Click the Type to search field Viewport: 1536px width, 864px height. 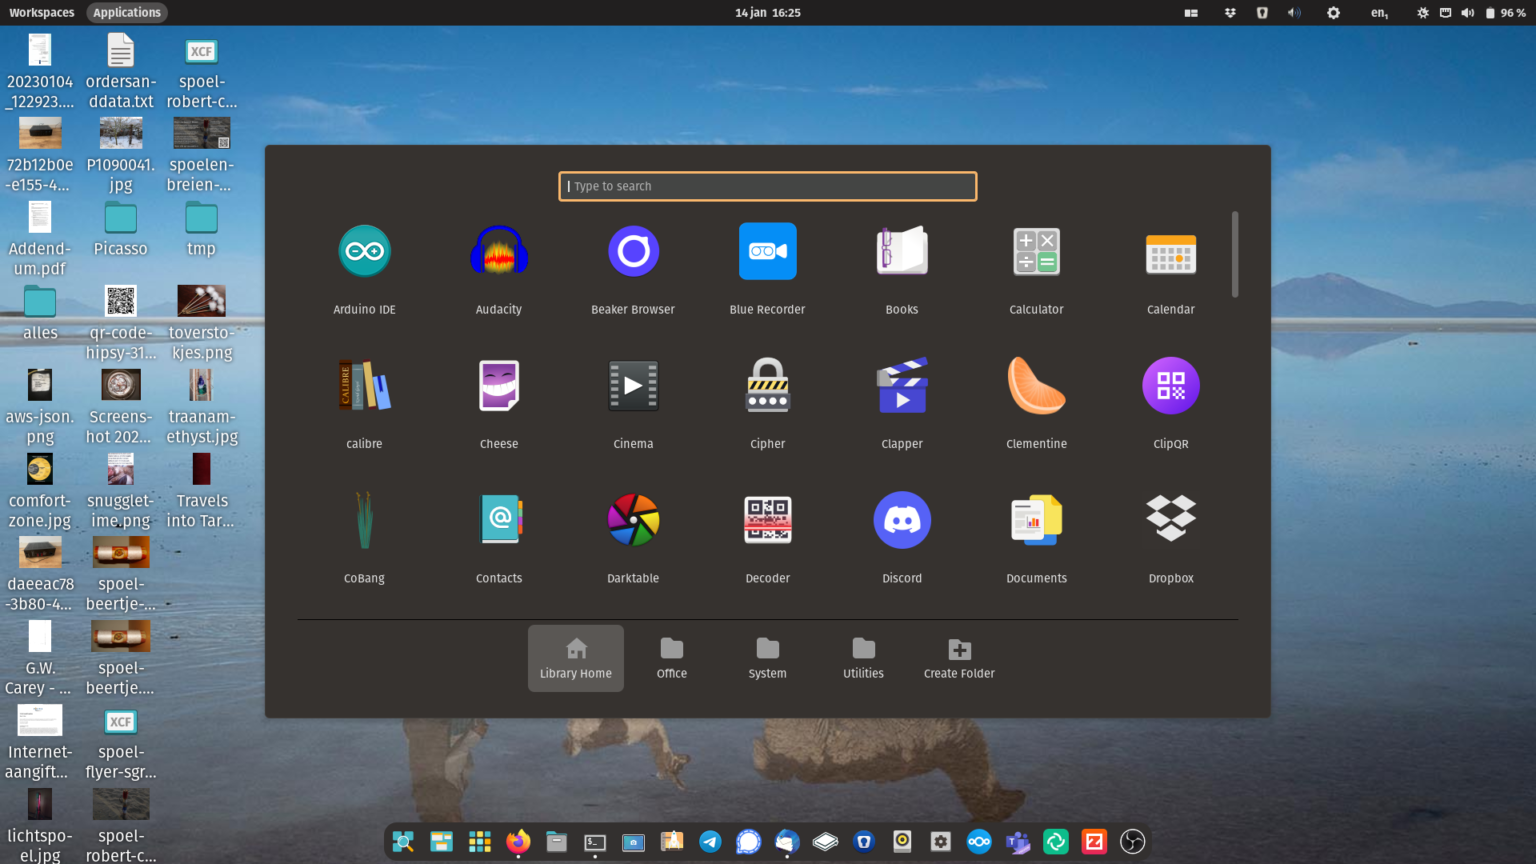(x=767, y=186)
